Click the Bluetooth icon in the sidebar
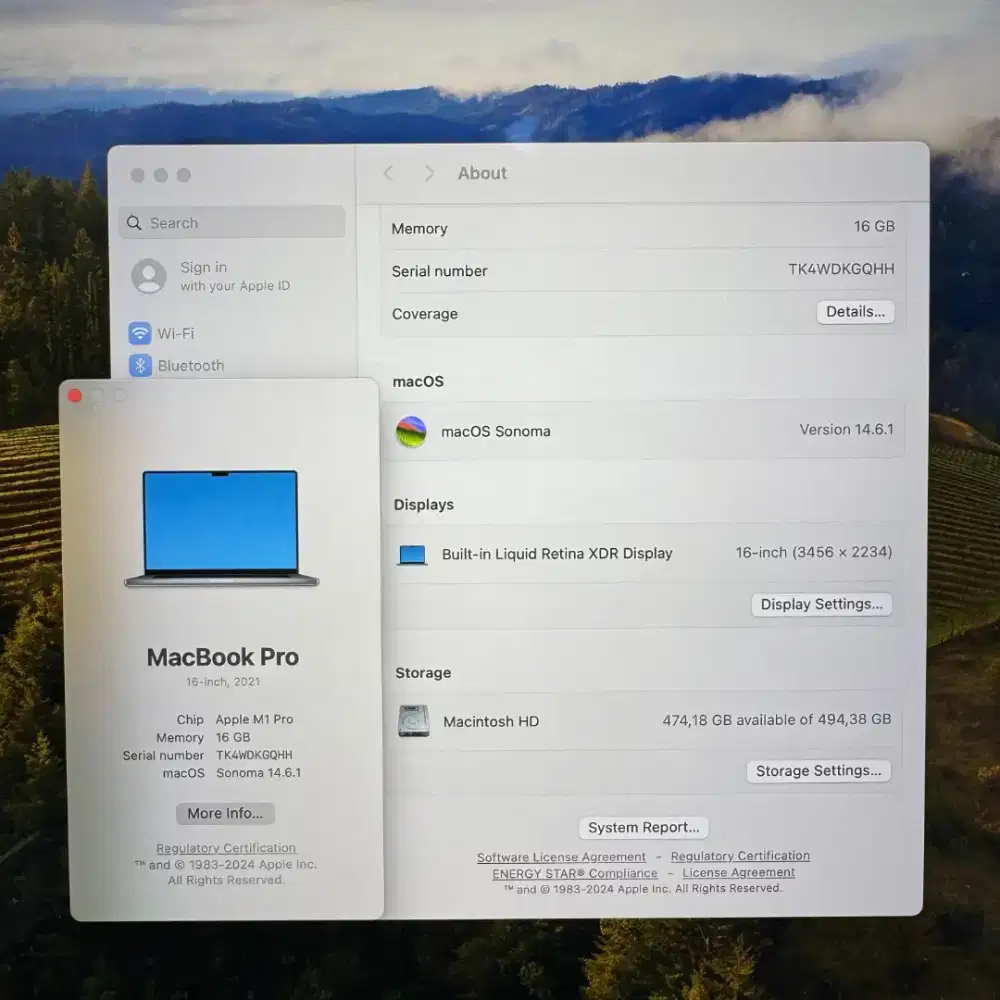This screenshot has height=1000, width=1000. pos(139,366)
